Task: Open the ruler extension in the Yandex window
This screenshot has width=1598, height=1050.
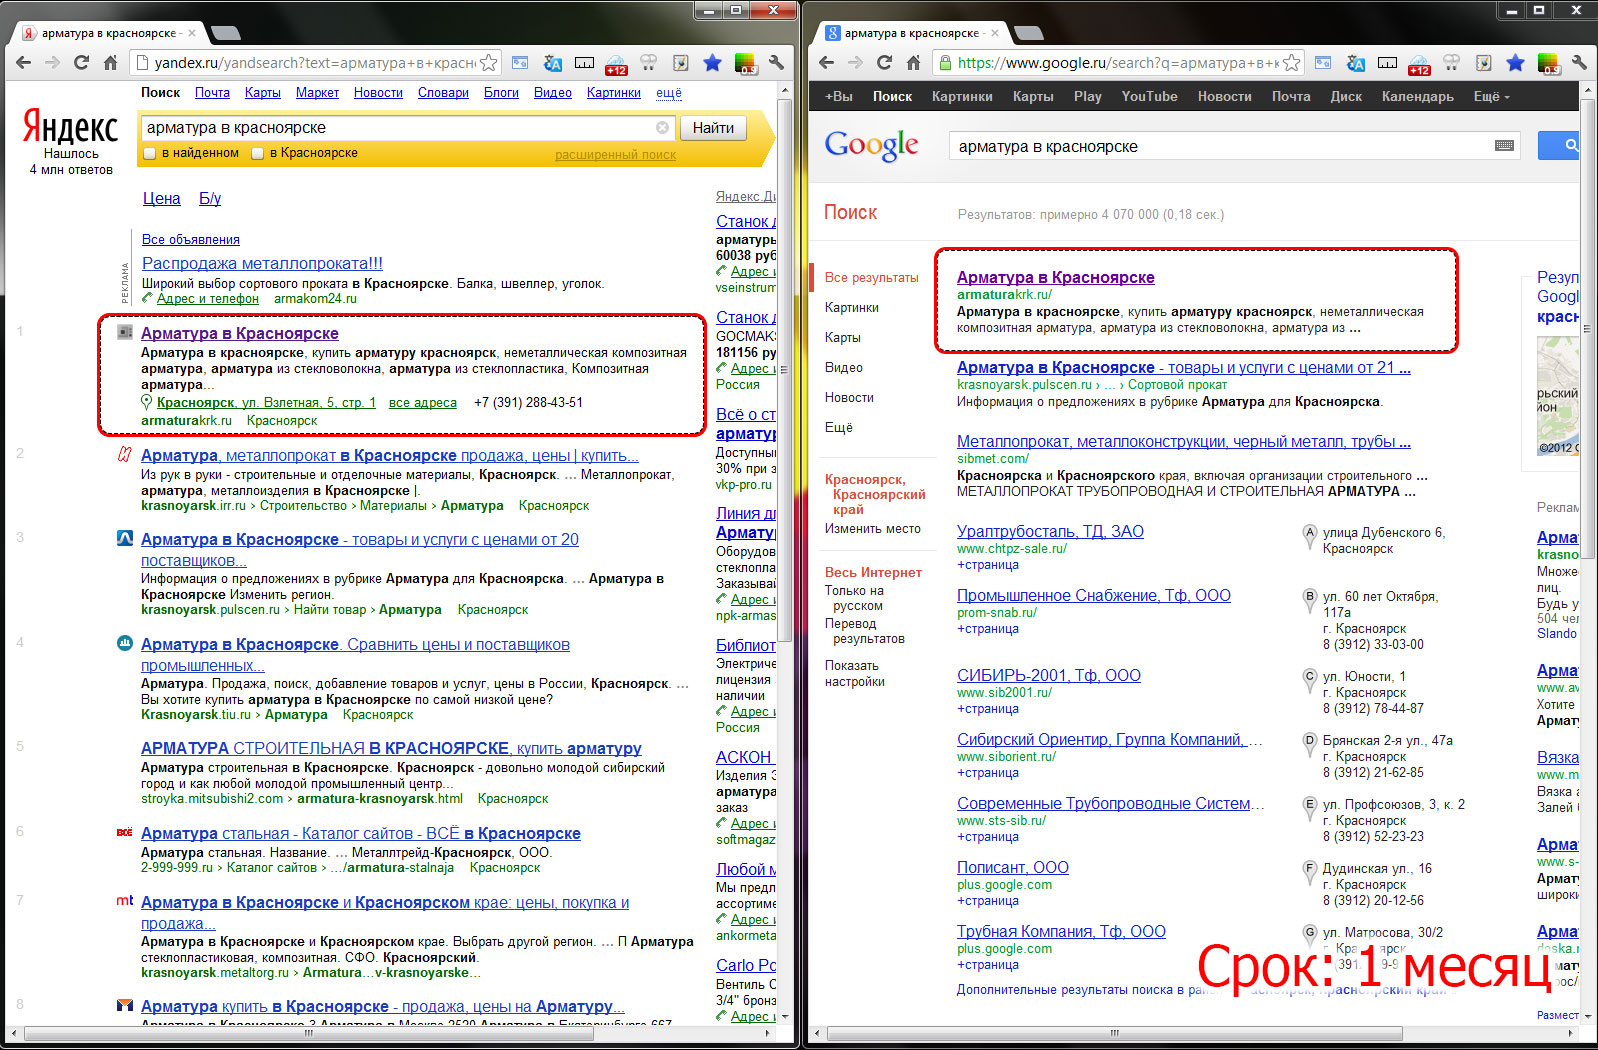Action: [584, 63]
